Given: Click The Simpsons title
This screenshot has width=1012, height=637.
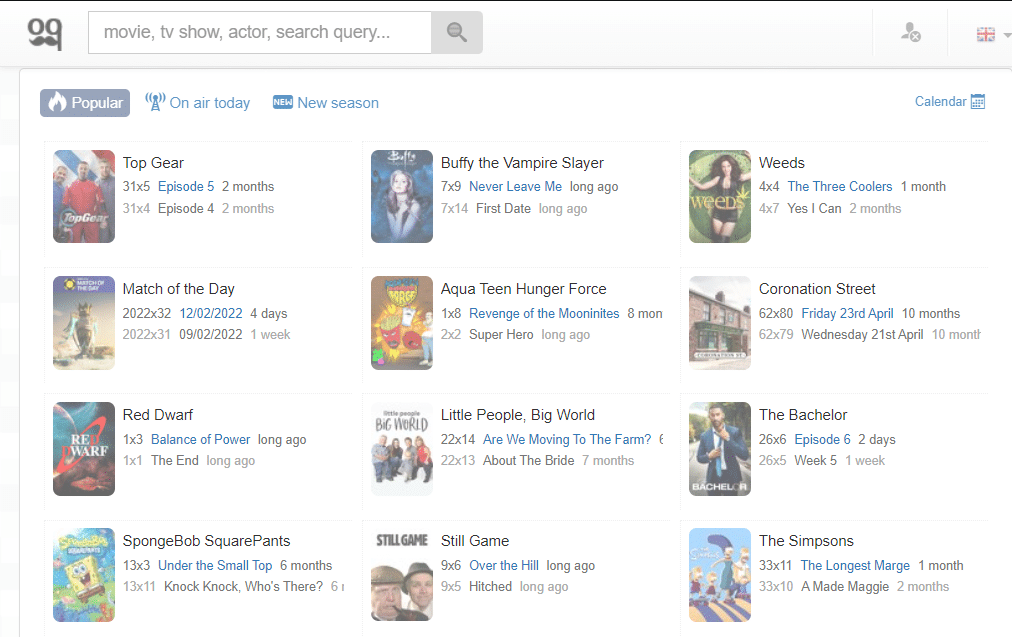Looking at the screenshot, I should (x=806, y=541).
